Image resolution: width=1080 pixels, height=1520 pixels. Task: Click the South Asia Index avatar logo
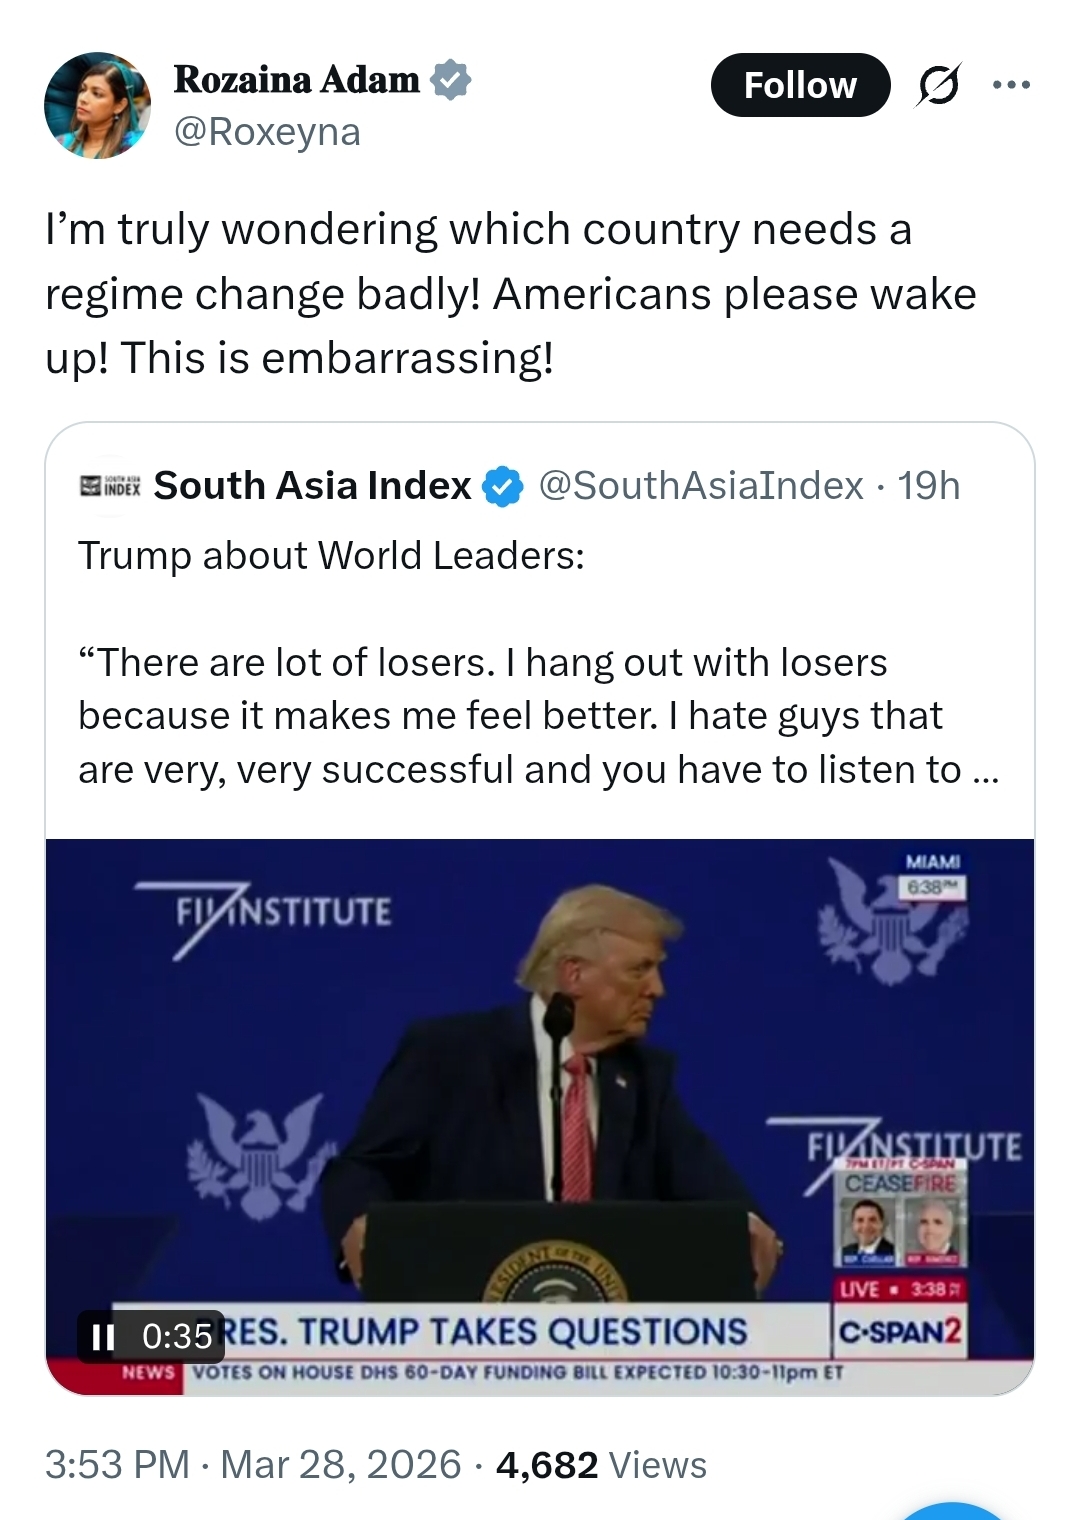pos(109,486)
